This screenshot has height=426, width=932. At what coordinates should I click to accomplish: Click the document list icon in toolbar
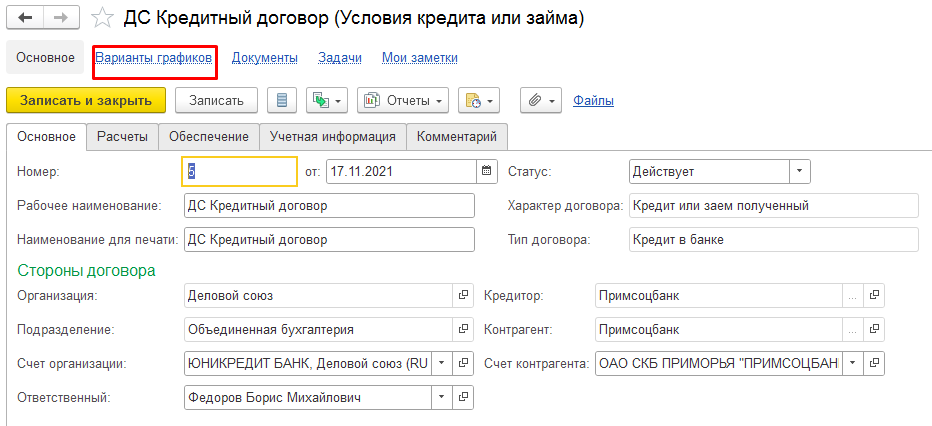click(x=283, y=100)
